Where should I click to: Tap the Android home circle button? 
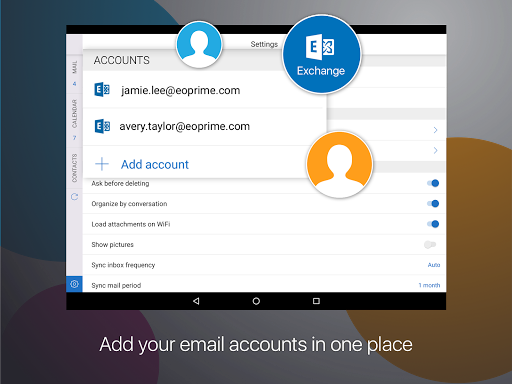(x=256, y=301)
